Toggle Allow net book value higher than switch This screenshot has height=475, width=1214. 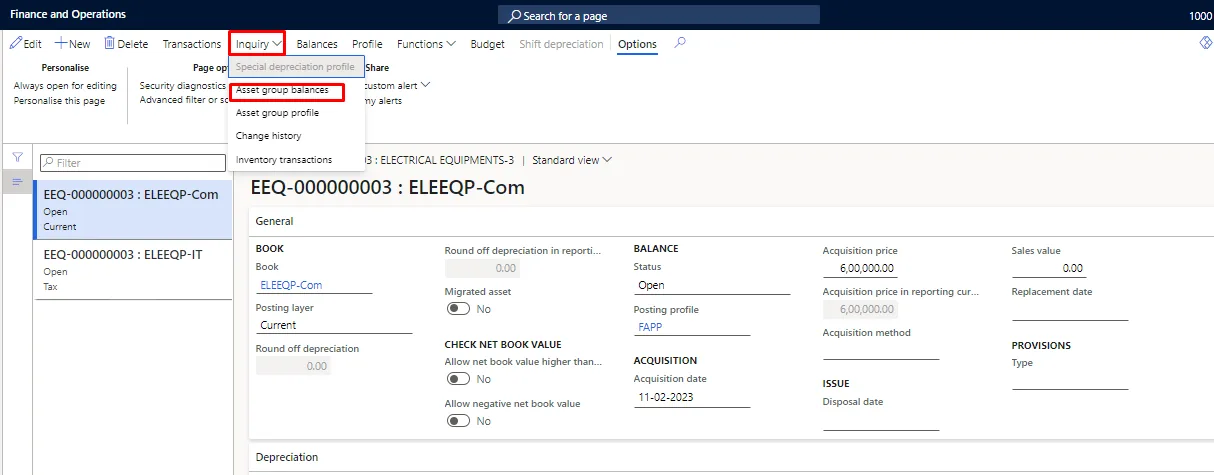click(458, 379)
